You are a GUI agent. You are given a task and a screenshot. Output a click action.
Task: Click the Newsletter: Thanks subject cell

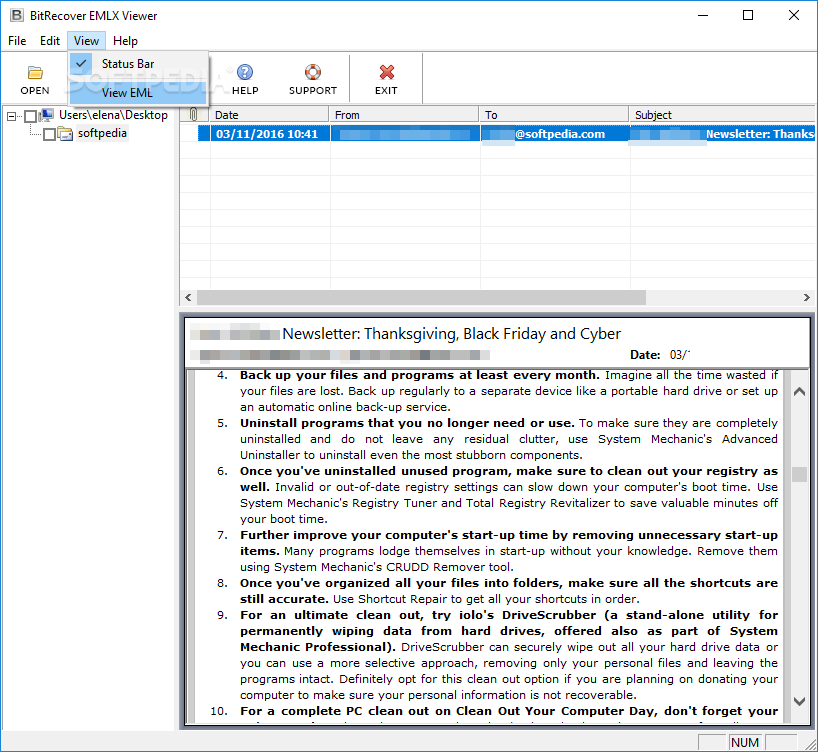click(x=723, y=134)
